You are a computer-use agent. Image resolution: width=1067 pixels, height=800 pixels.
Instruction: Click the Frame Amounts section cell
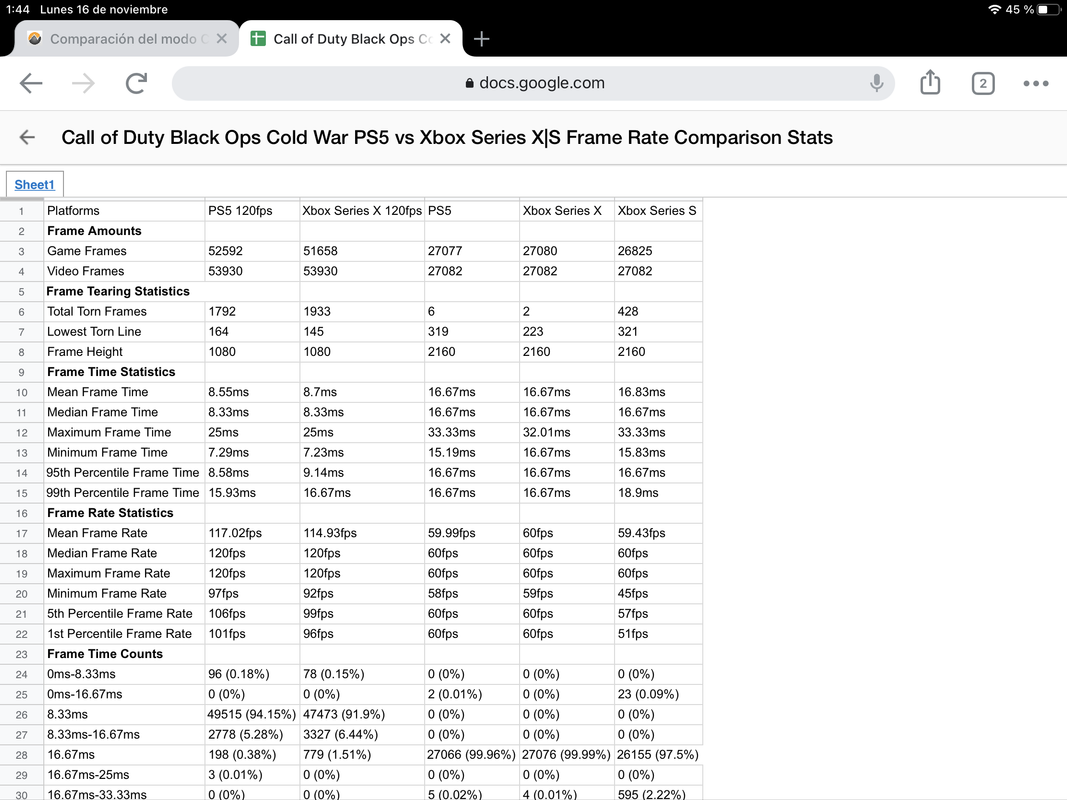pyautogui.click(x=124, y=231)
